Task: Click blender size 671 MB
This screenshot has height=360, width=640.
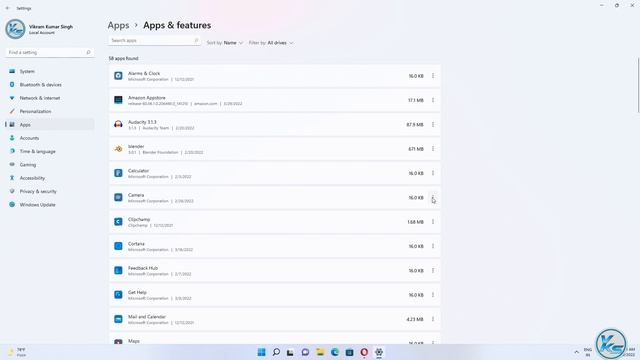Action: point(416,149)
